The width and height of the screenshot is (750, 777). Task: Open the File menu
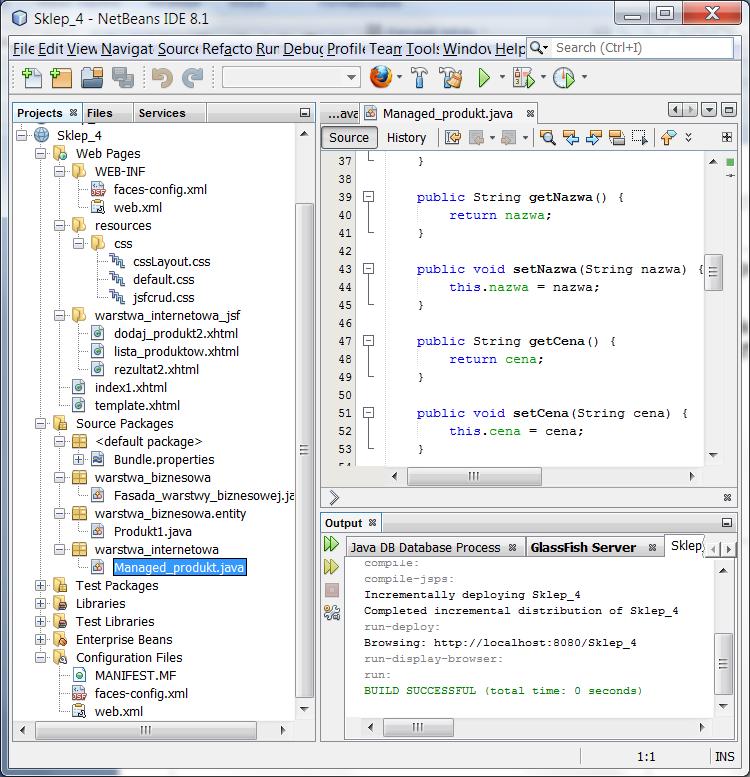[24, 49]
